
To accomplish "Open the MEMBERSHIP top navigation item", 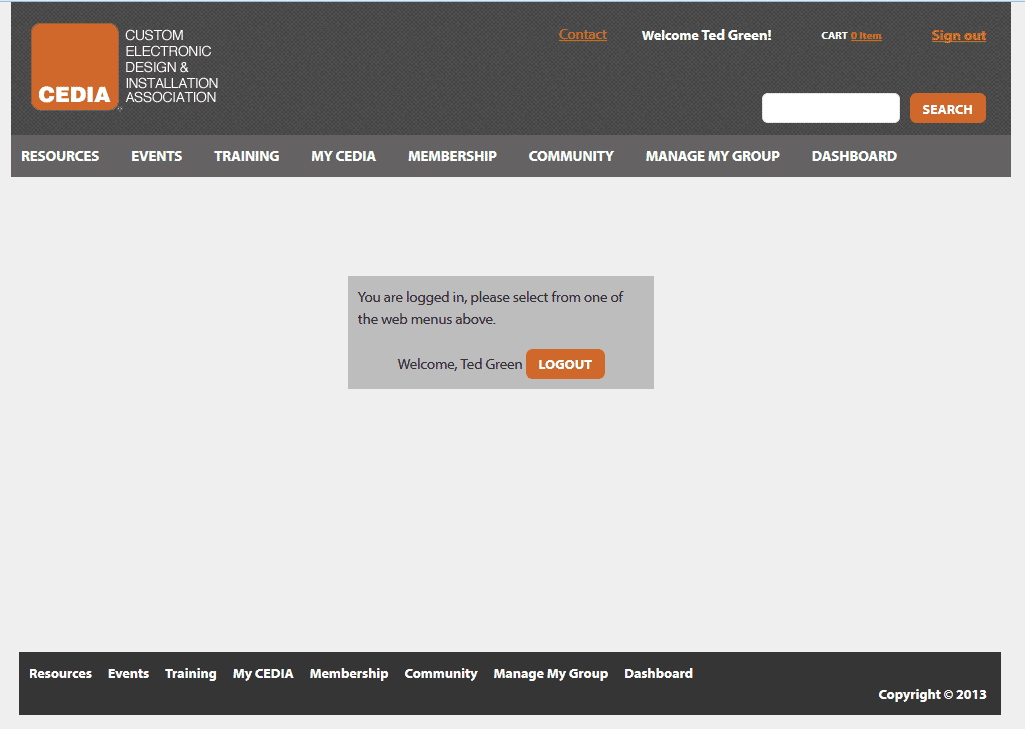I will coord(452,156).
